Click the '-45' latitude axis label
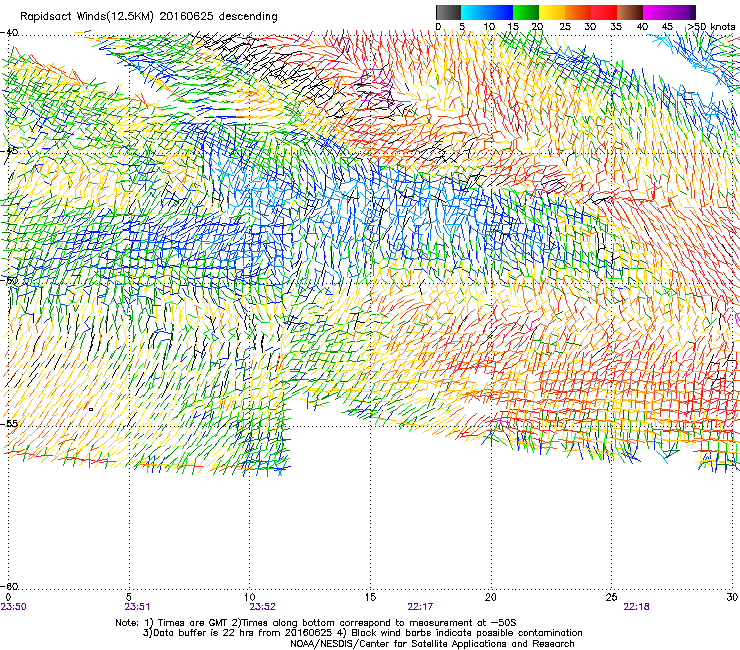The image size is (740, 650). tap(9, 151)
